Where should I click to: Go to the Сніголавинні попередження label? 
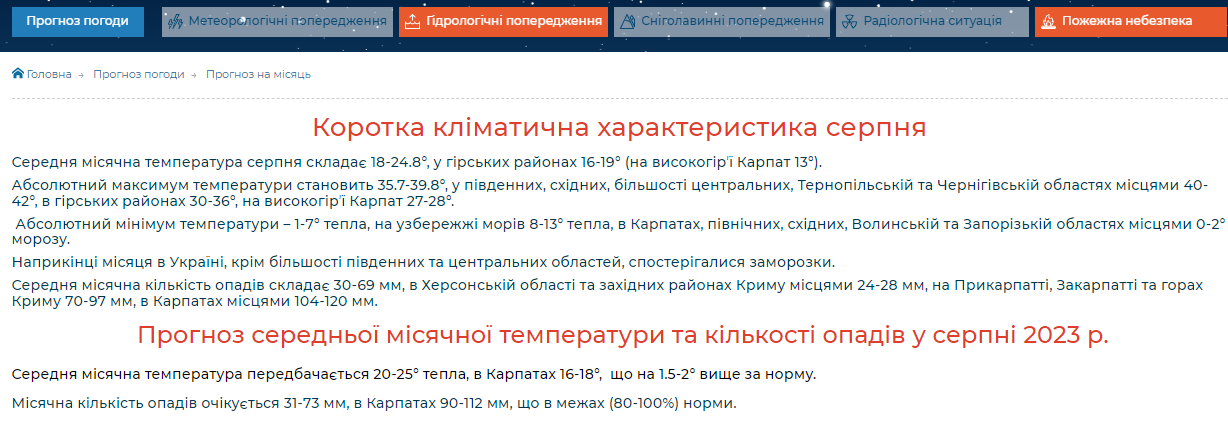point(732,21)
